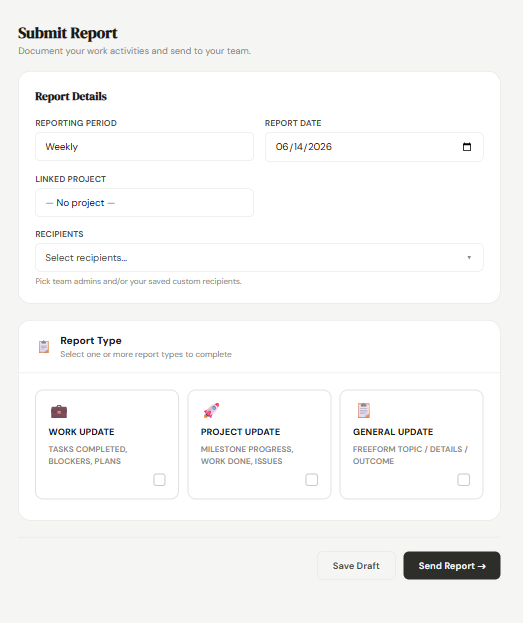Click the briefcase icon on Work Update card
This screenshot has width=523, height=623.
pos(59,411)
